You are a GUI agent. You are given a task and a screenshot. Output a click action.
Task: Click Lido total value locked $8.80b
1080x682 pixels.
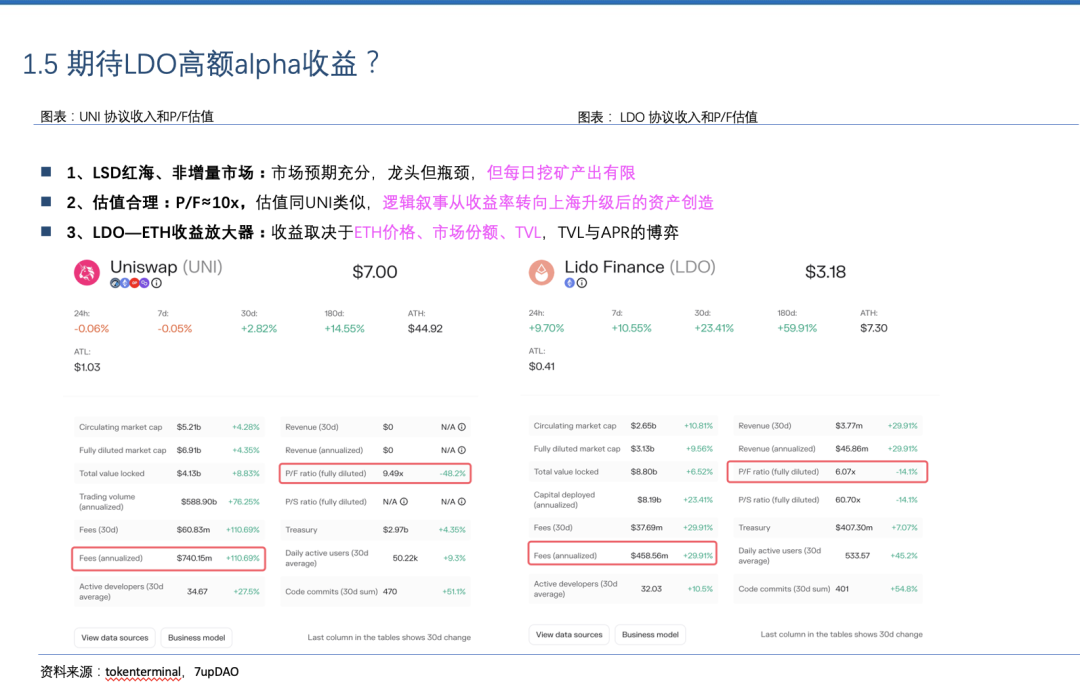coord(643,472)
